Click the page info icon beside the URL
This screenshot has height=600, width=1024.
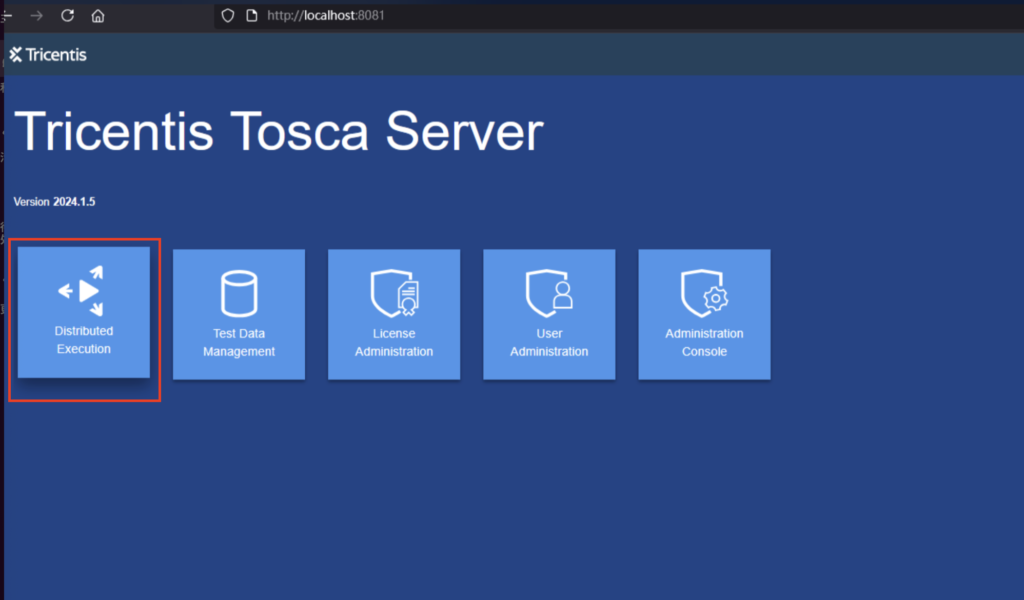(x=251, y=16)
